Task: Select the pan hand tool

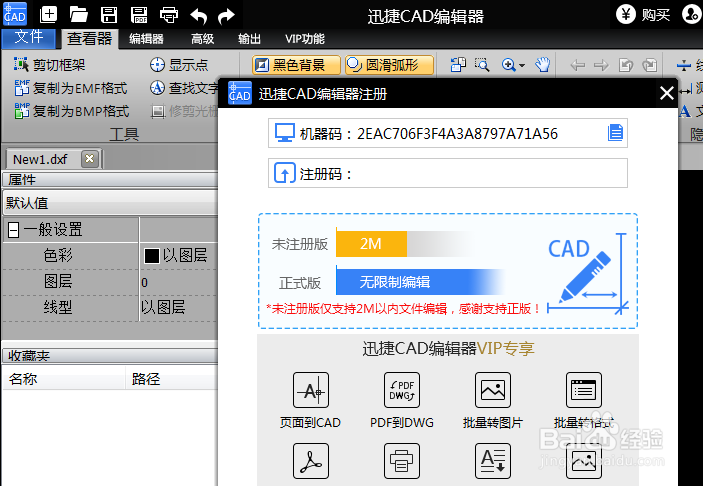Action: [542, 65]
